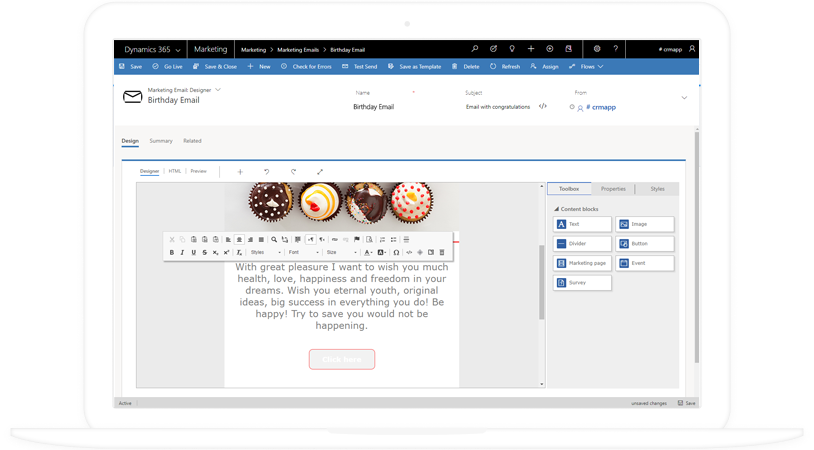Open the Marketing Emails breadcrumb

click(x=298, y=50)
